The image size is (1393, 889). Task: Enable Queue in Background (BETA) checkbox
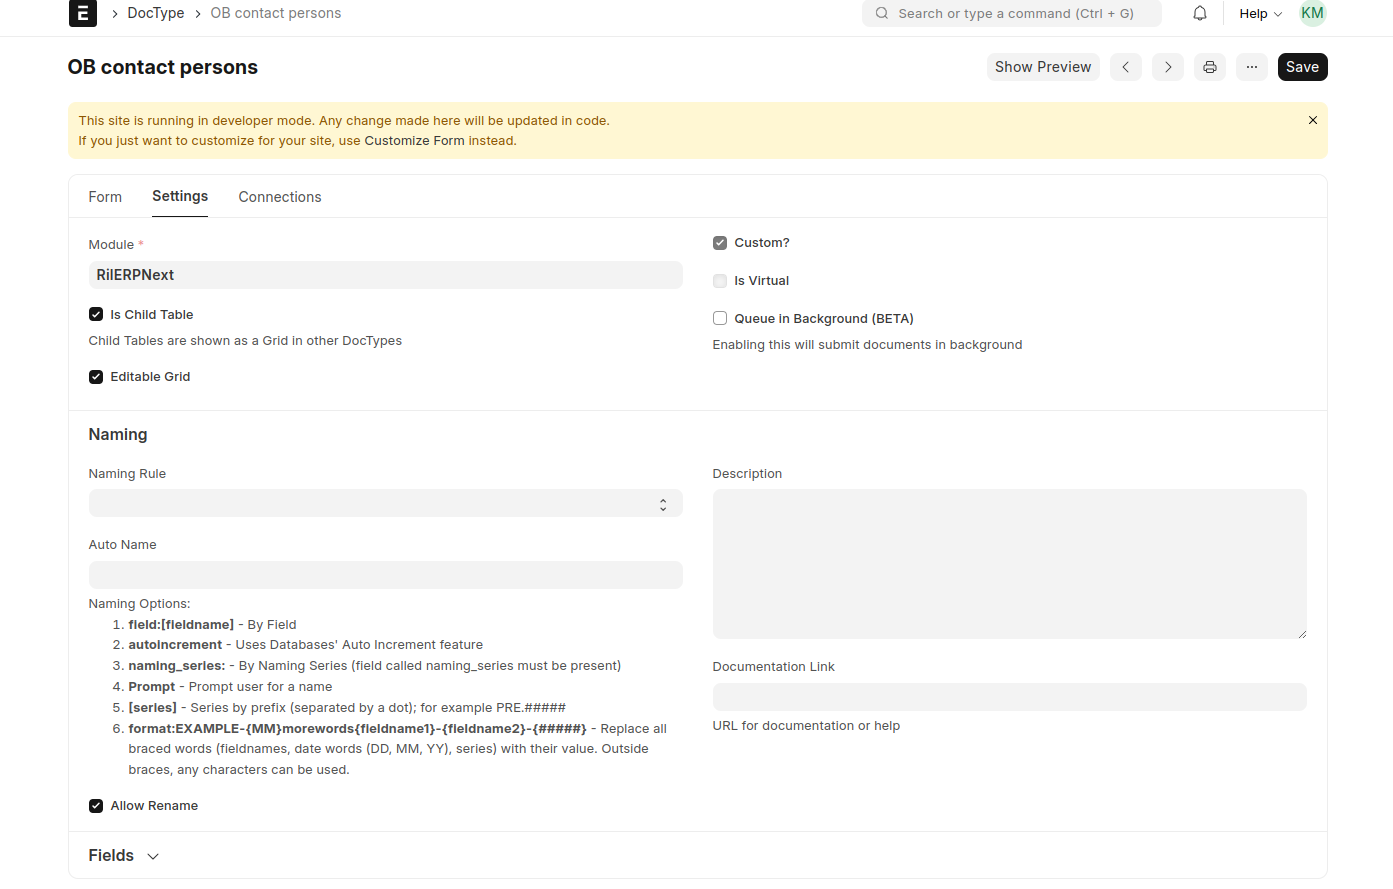click(x=720, y=318)
